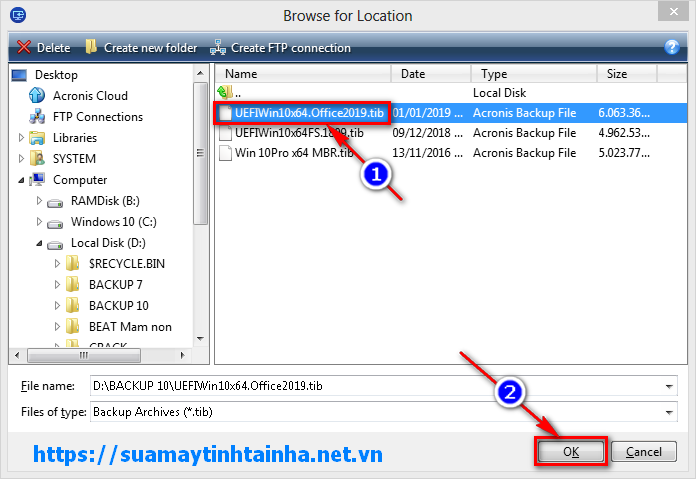Select the Acronis Cloud tree label
Screen dimensions: 696x479
[90, 95]
